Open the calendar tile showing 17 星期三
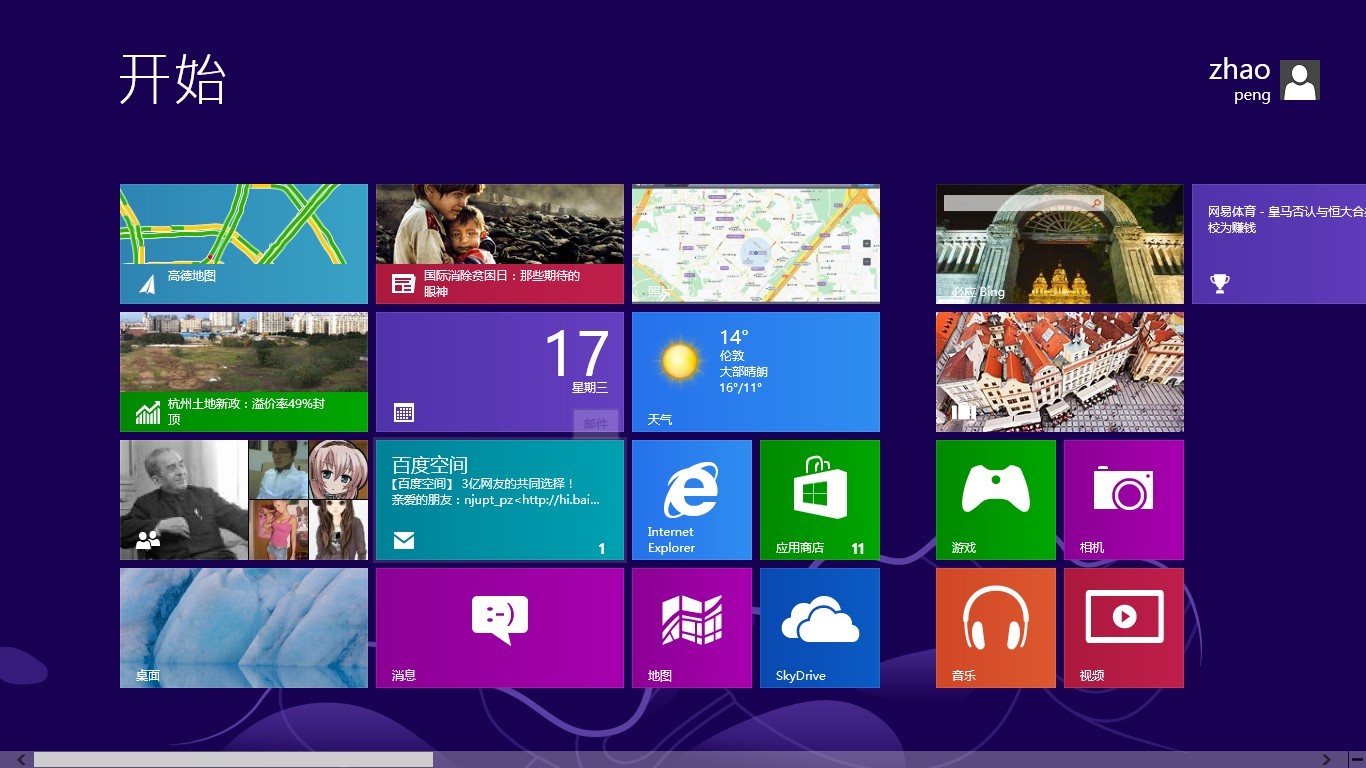The image size is (1366, 768). coord(499,371)
